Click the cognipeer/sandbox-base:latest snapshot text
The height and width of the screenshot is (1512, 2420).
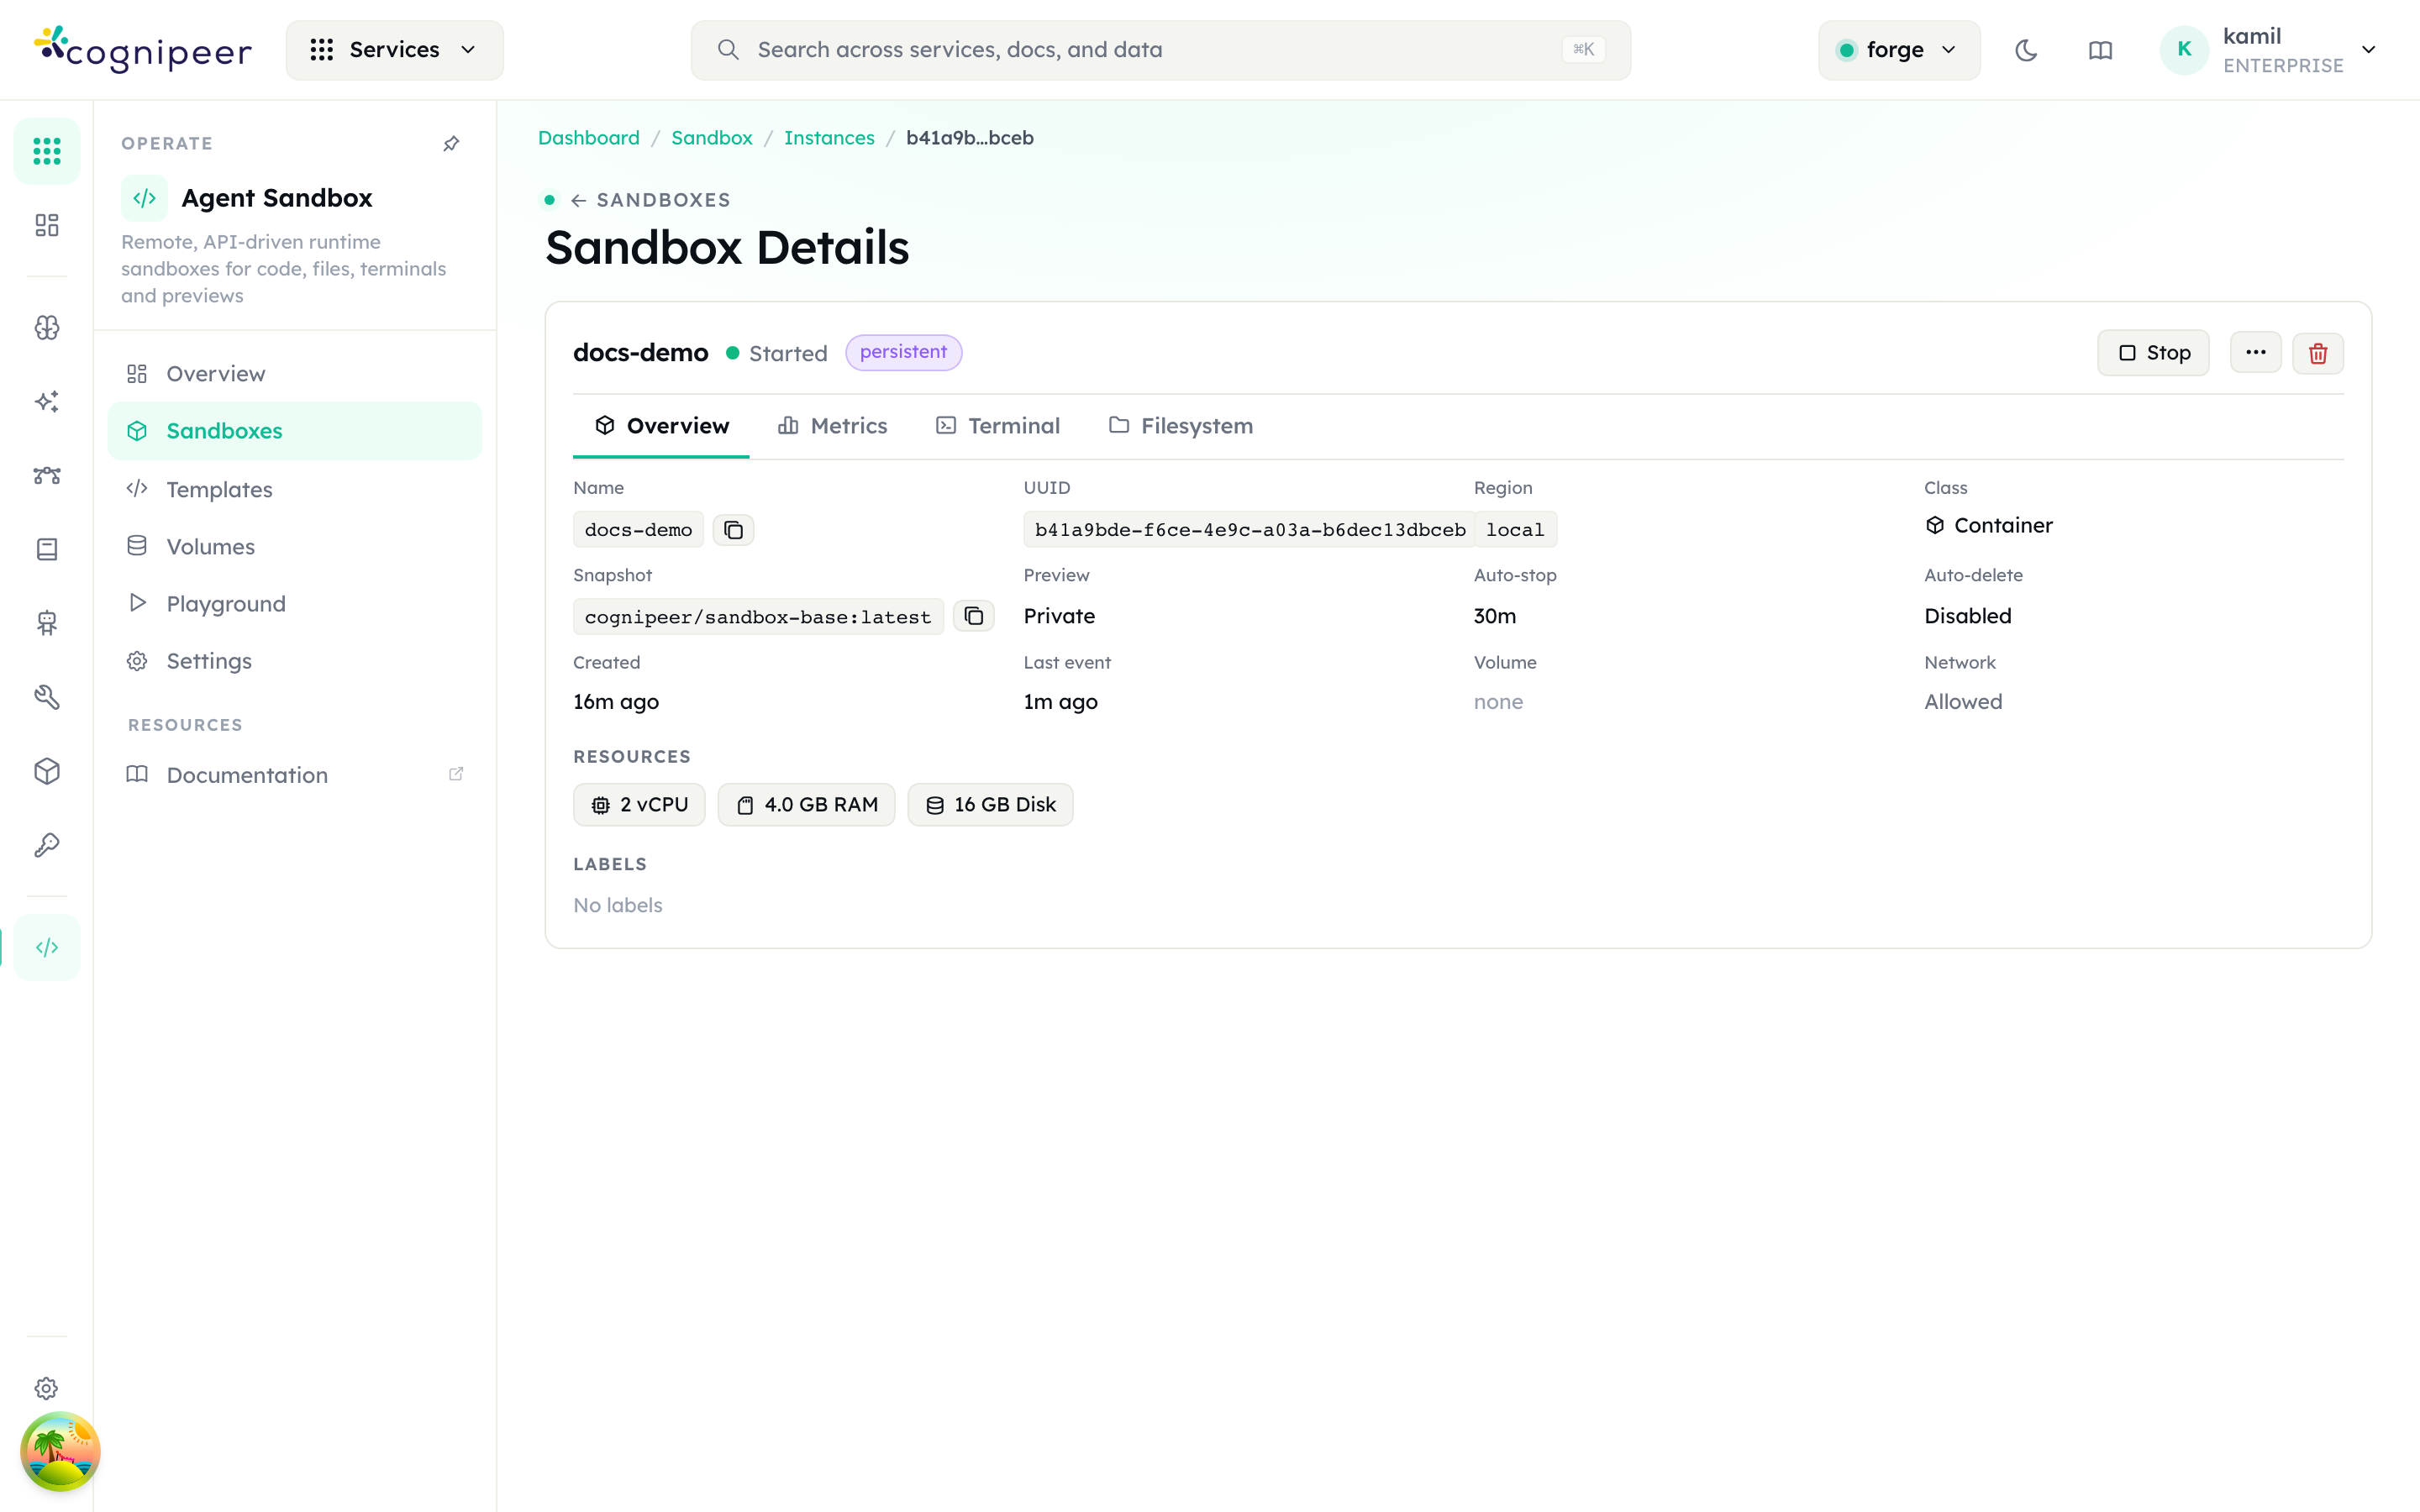coord(758,617)
